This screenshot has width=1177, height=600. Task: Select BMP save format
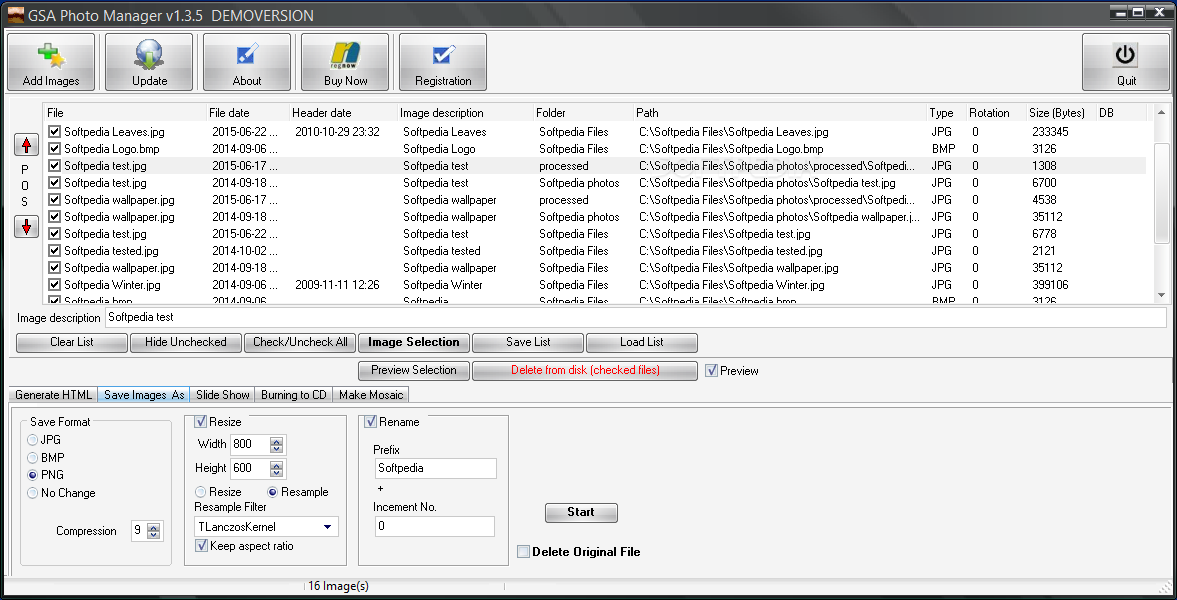click(32, 457)
